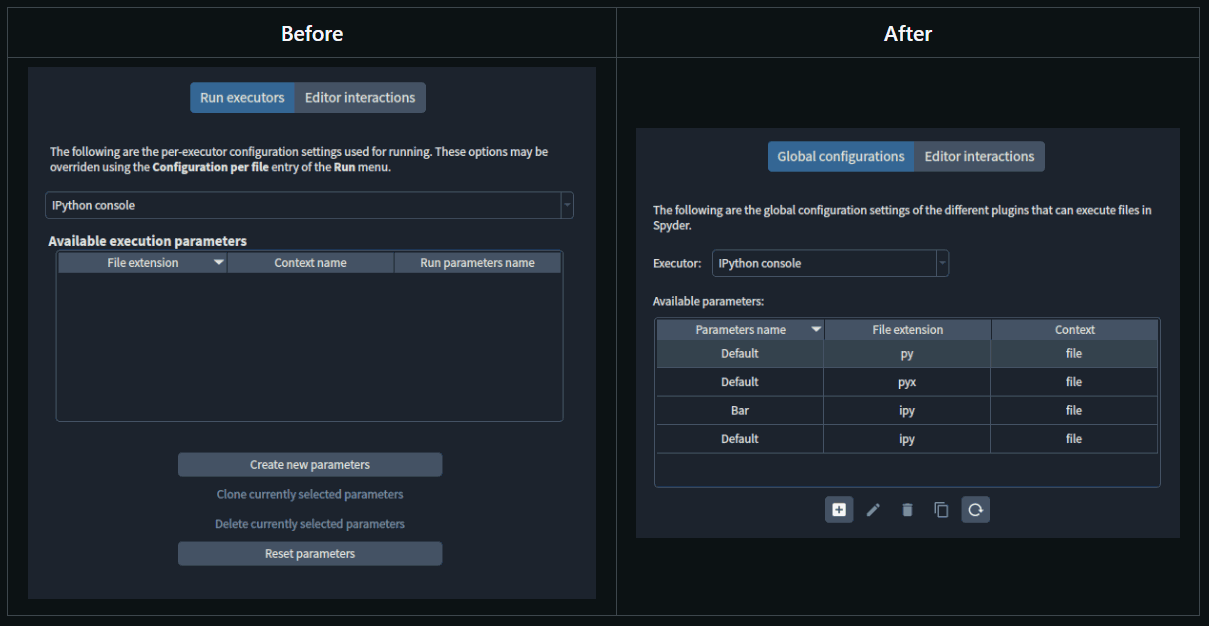Click the circular reset icon
The width and height of the screenshot is (1209, 626).
click(x=975, y=509)
